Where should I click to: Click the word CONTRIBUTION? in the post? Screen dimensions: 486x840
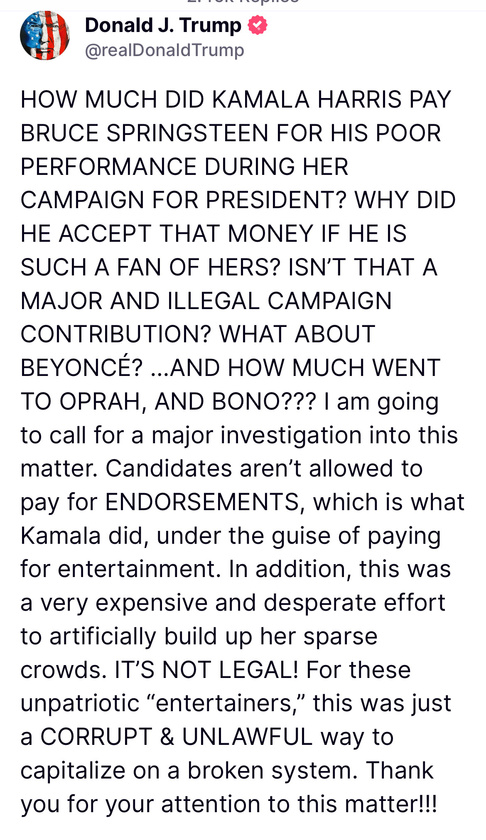click(115, 334)
